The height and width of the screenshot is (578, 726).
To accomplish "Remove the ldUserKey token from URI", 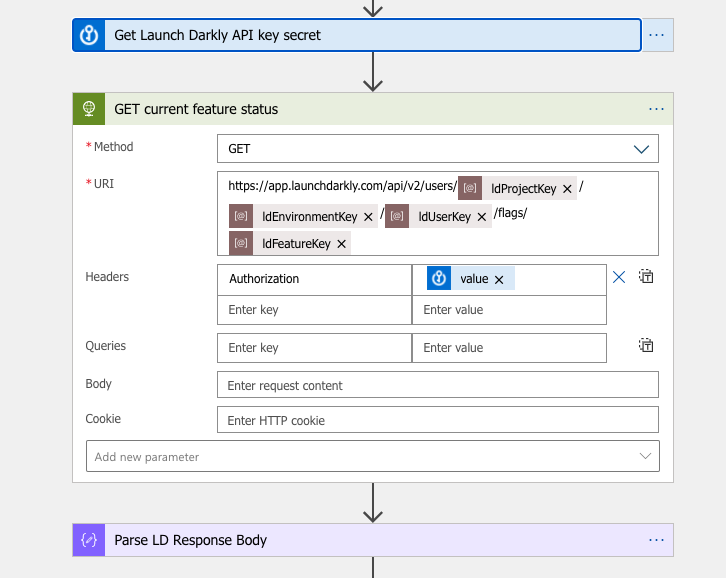I will click(x=482, y=217).
